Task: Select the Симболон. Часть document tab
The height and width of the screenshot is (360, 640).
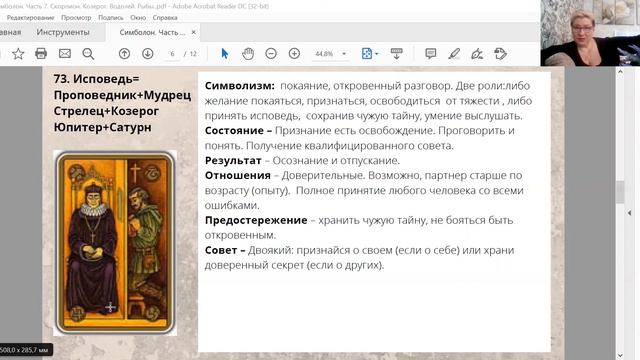Action: pyautogui.click(x=152, y=32)
